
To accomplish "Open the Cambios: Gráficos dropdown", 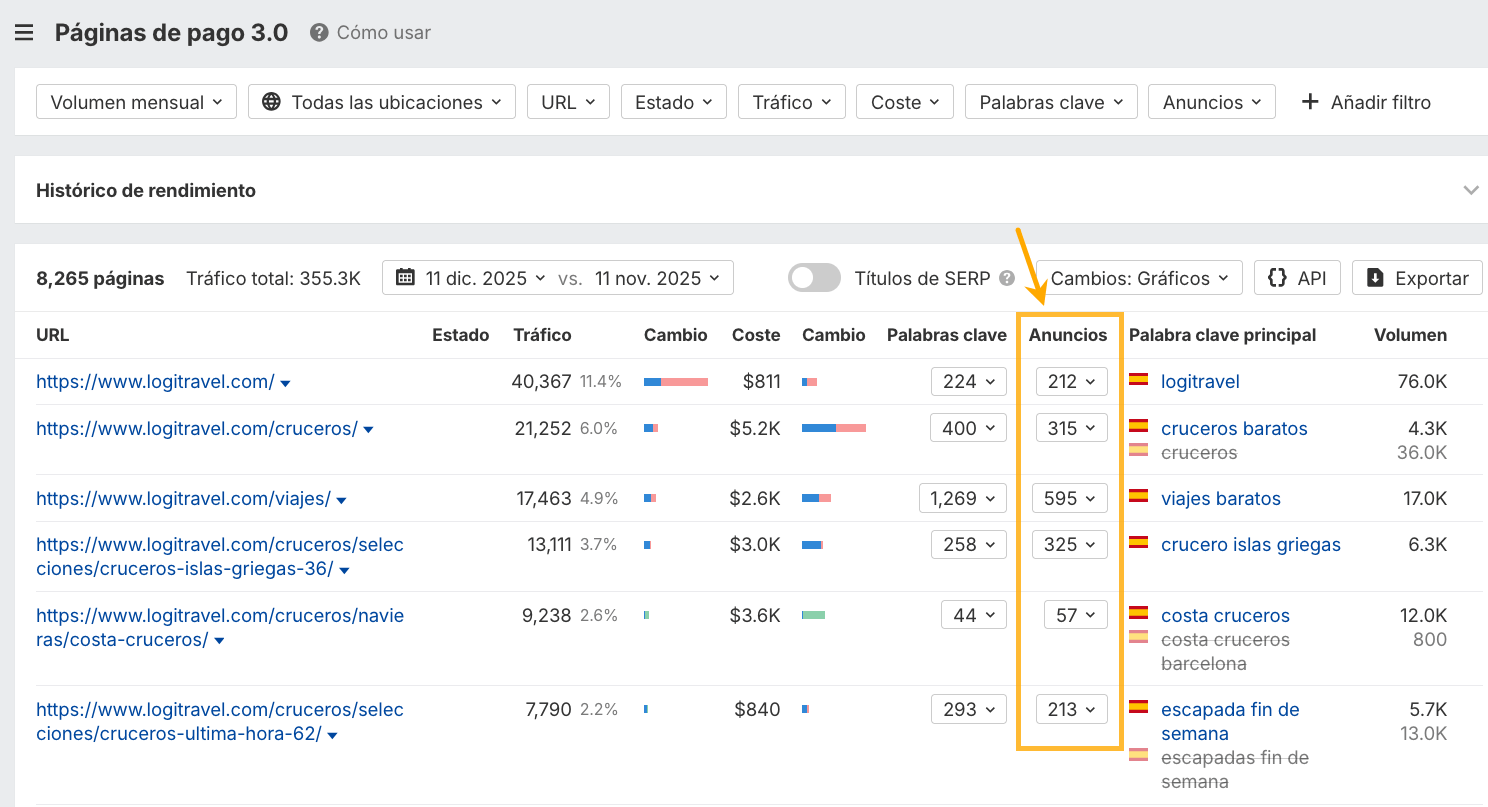I will click(1139, 277).
